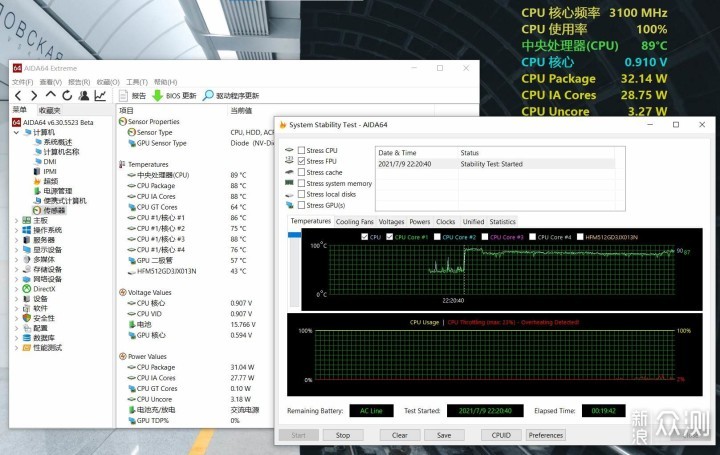Screen dimensions: 720x455
Task: Expand the network devices tree node
Action: click(x=17, y=279)
